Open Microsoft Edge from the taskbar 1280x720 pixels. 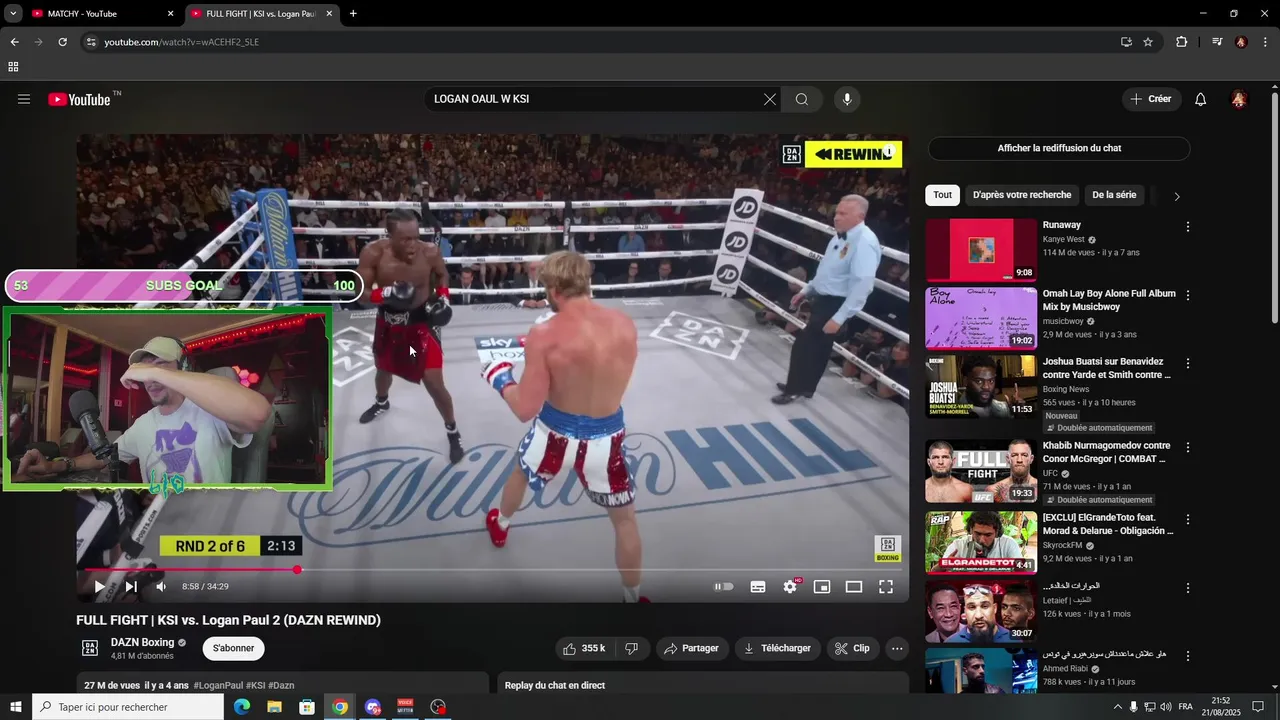click(242, 707)
